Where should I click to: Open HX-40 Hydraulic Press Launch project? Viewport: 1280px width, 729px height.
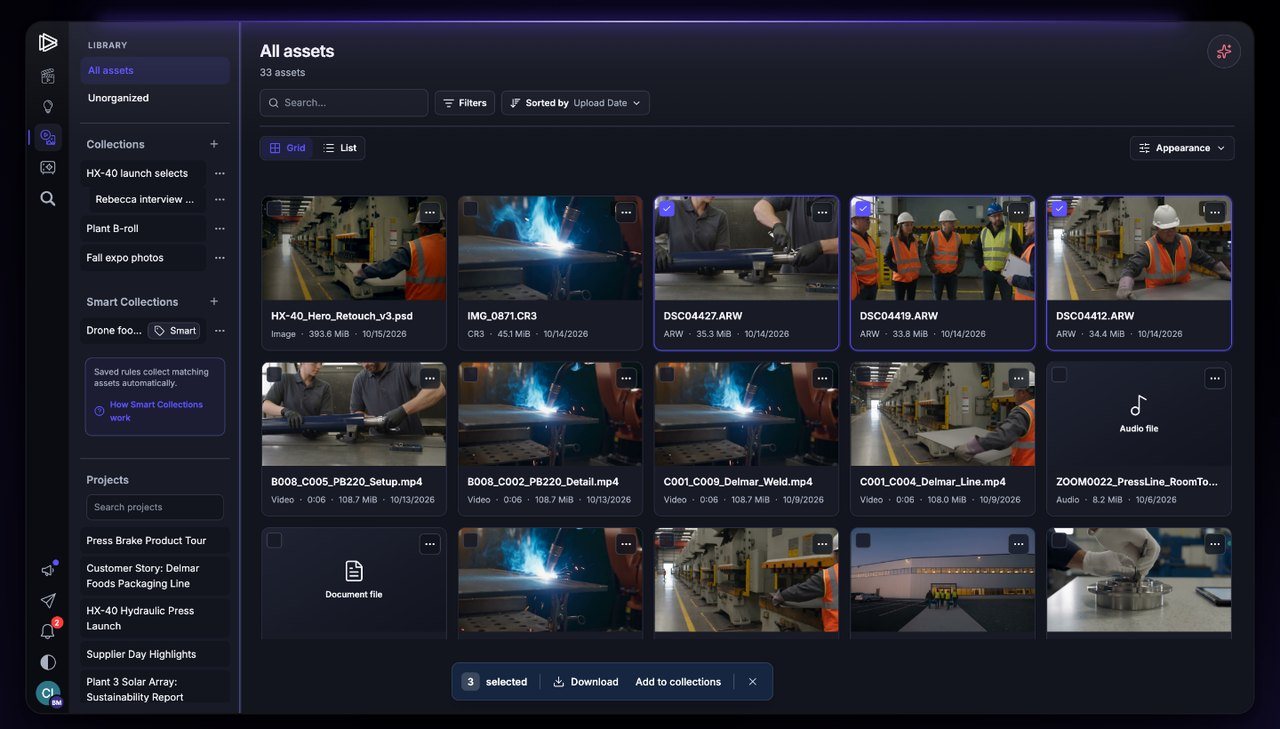[155, 618]
